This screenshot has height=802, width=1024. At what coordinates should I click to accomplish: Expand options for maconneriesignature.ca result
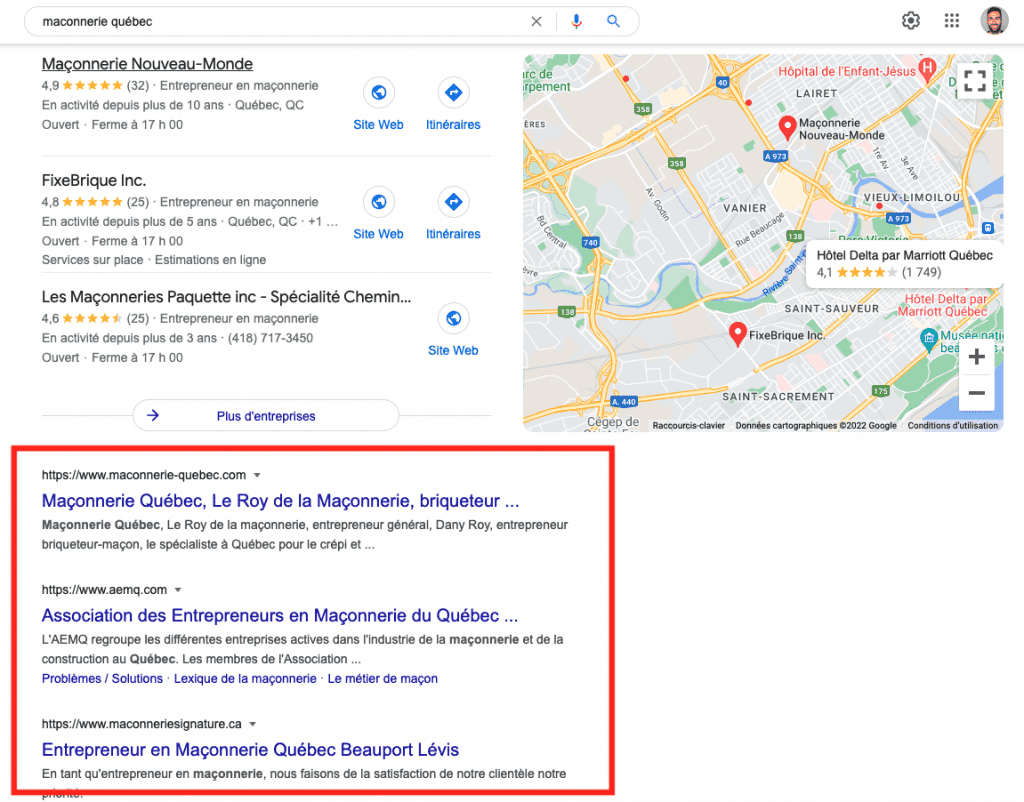click(253, 724)
